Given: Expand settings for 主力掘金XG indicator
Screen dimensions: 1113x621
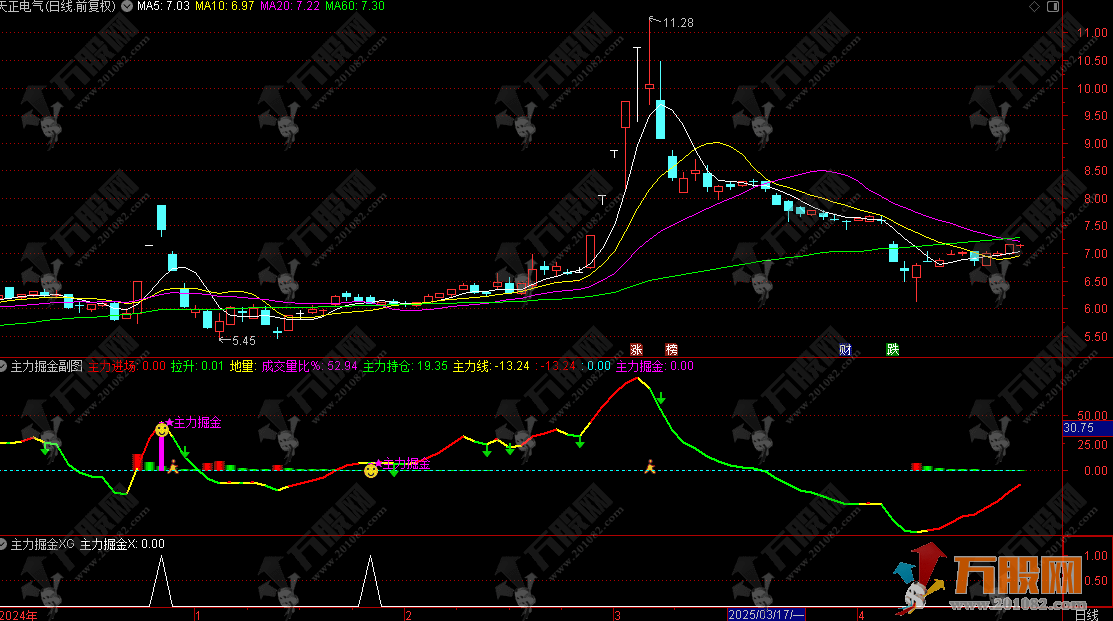Looking at the screenshot, I should (x=4, y=544).
